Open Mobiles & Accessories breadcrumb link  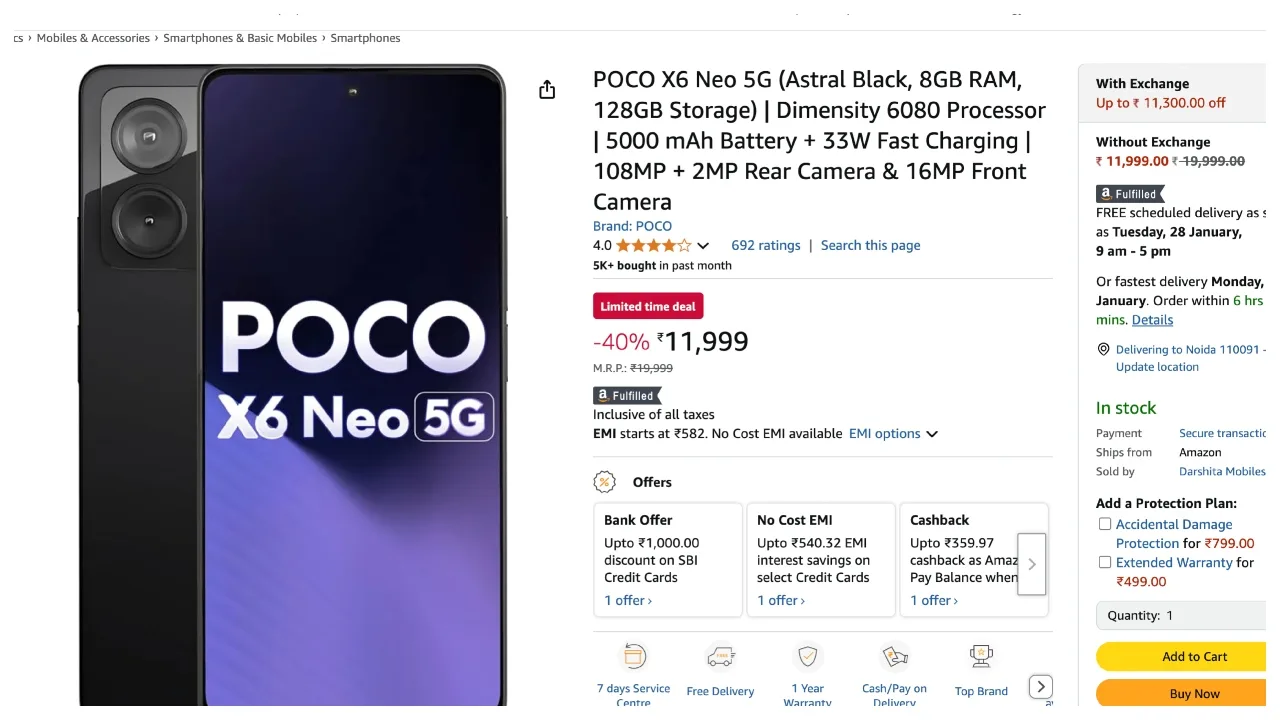(x=93, y=38)
